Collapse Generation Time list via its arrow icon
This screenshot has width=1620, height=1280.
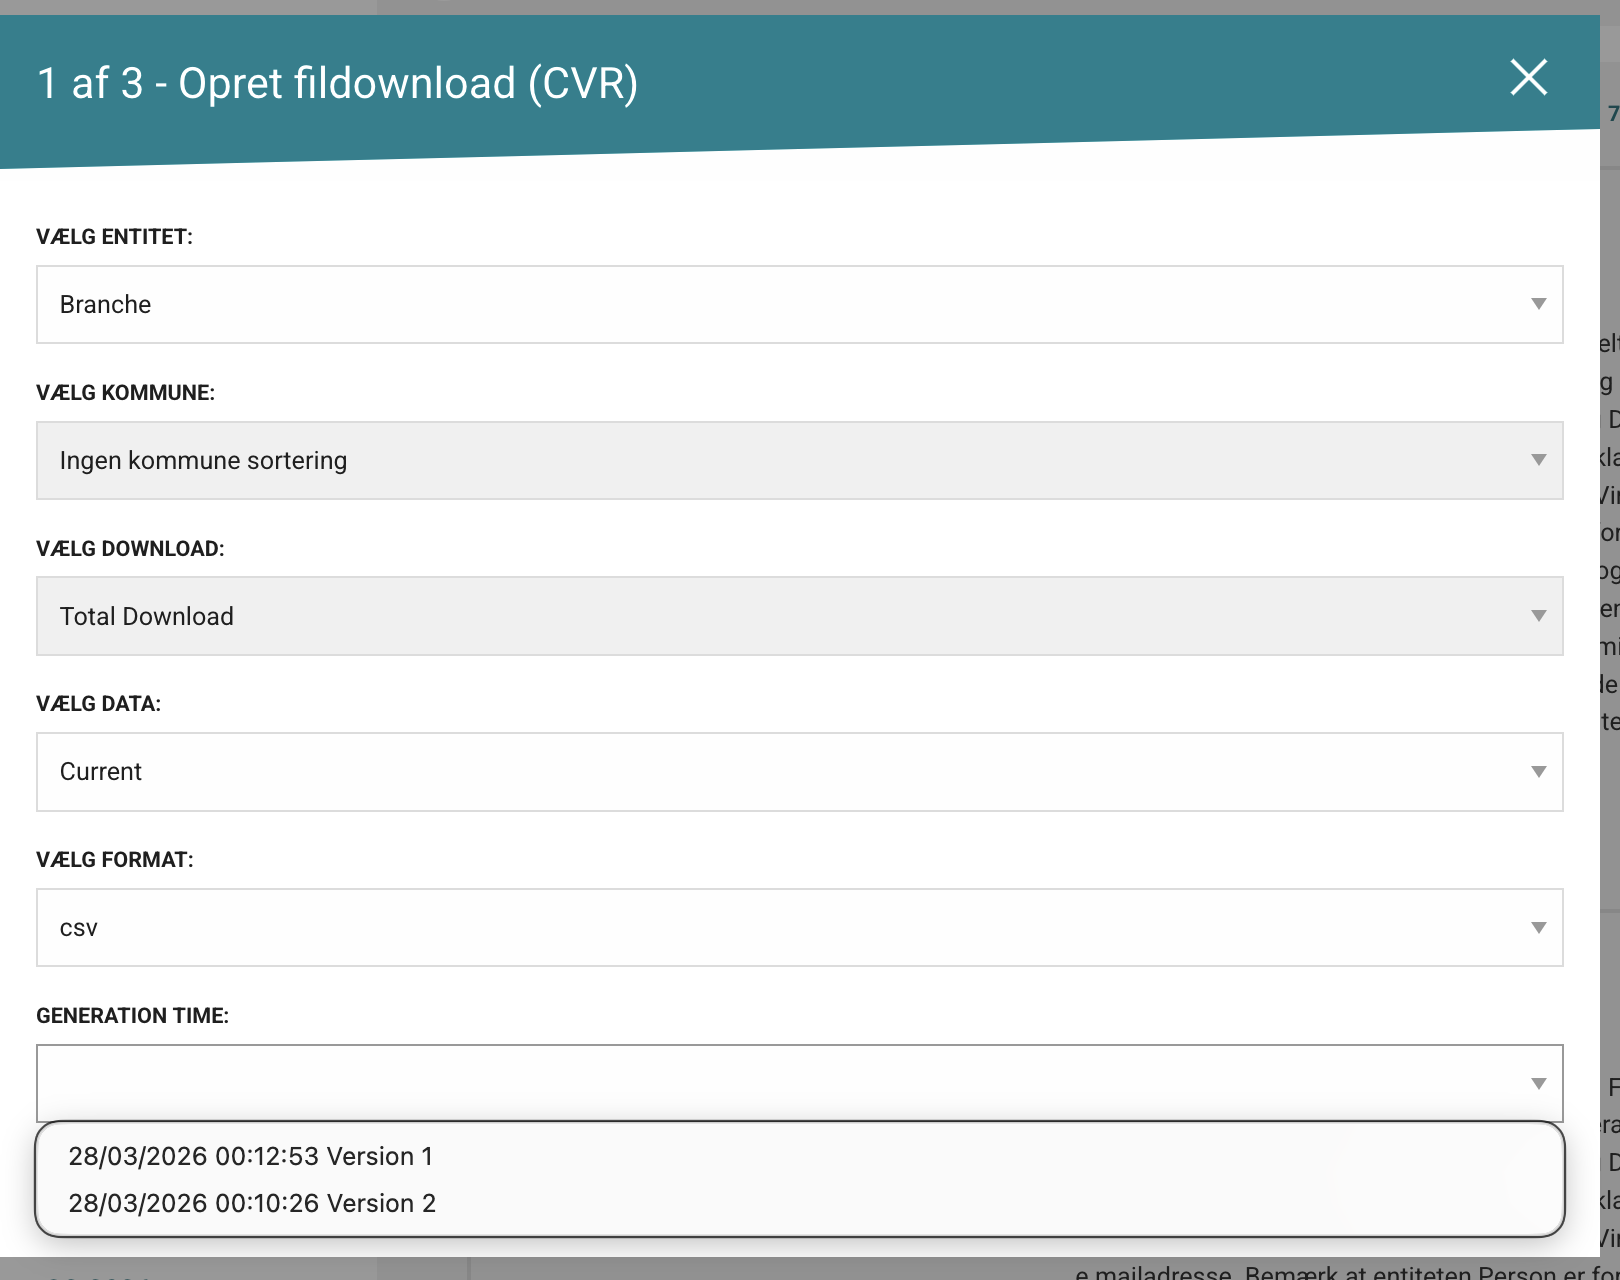(x=1538, y=1084)
